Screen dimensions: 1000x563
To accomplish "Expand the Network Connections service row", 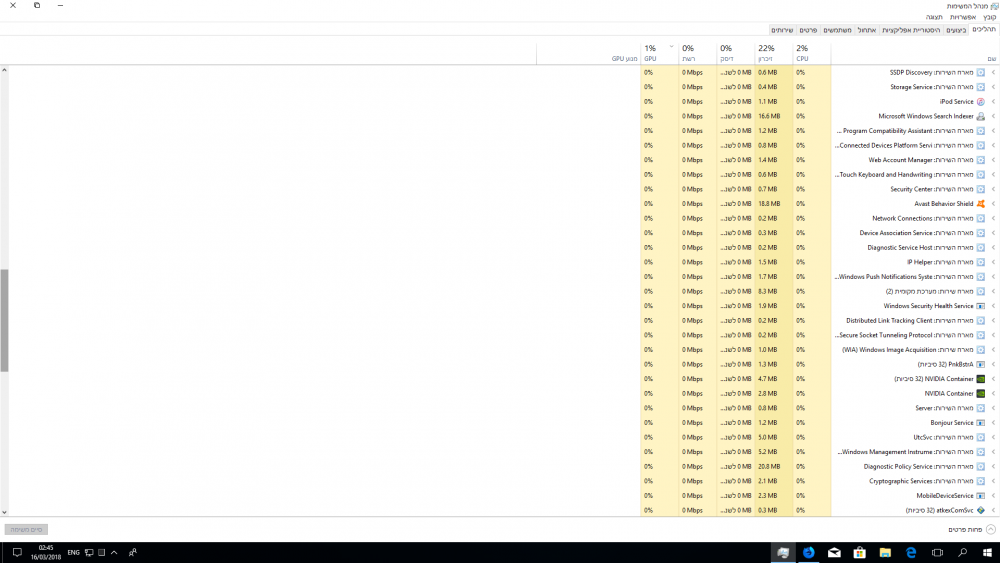I will 993,218.
